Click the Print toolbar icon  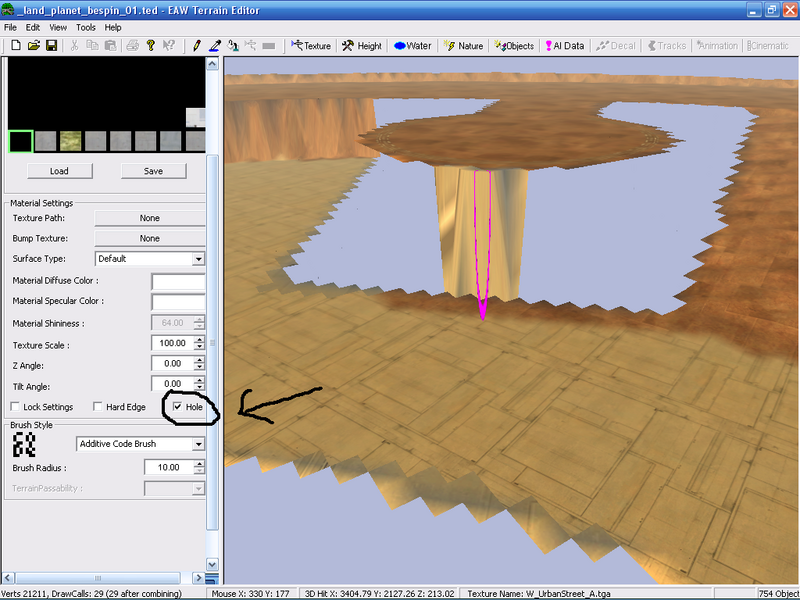click(133, 45)
